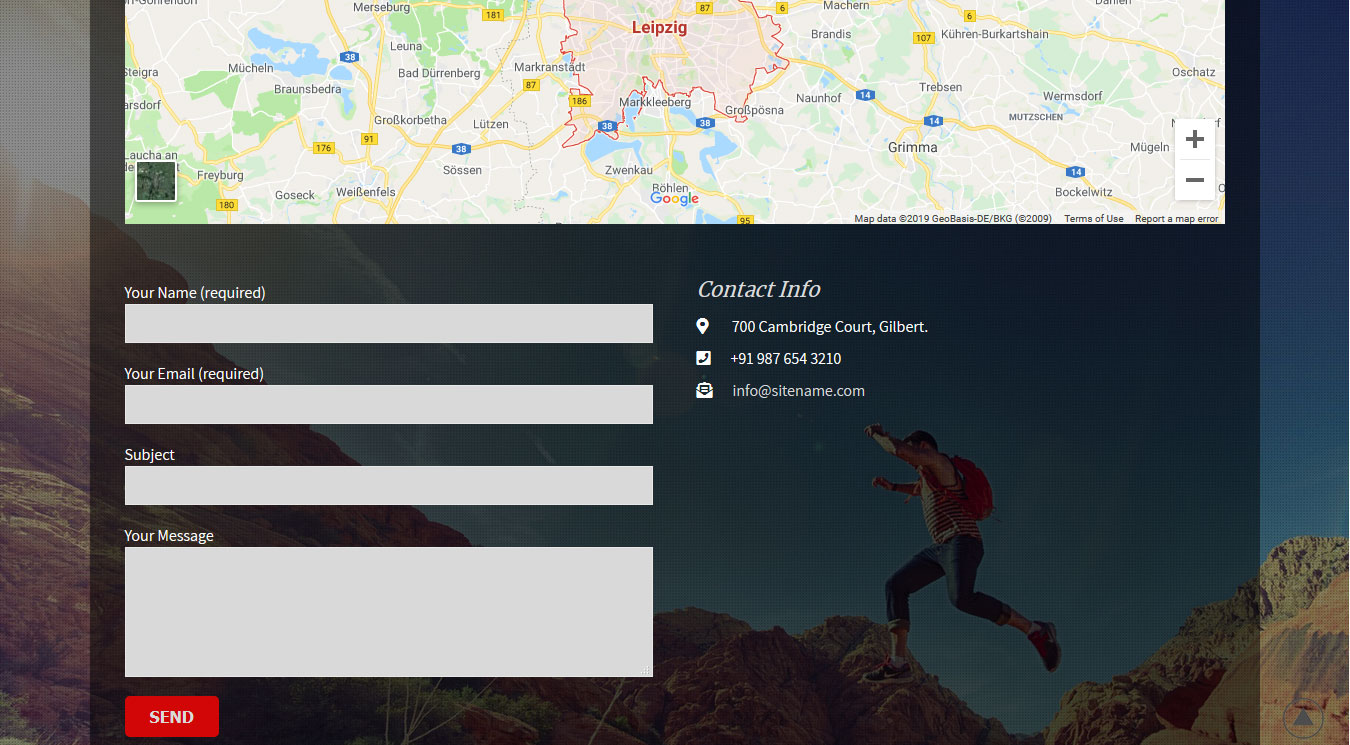Click Report a map error link

1176,219
